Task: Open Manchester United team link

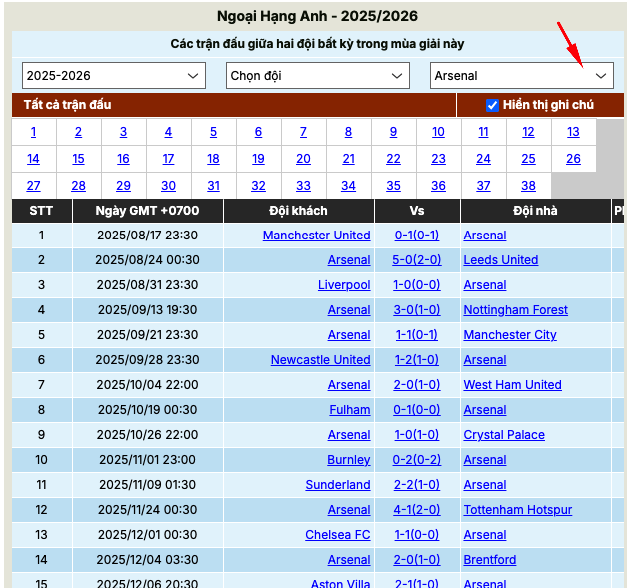Action: (316, 235)
